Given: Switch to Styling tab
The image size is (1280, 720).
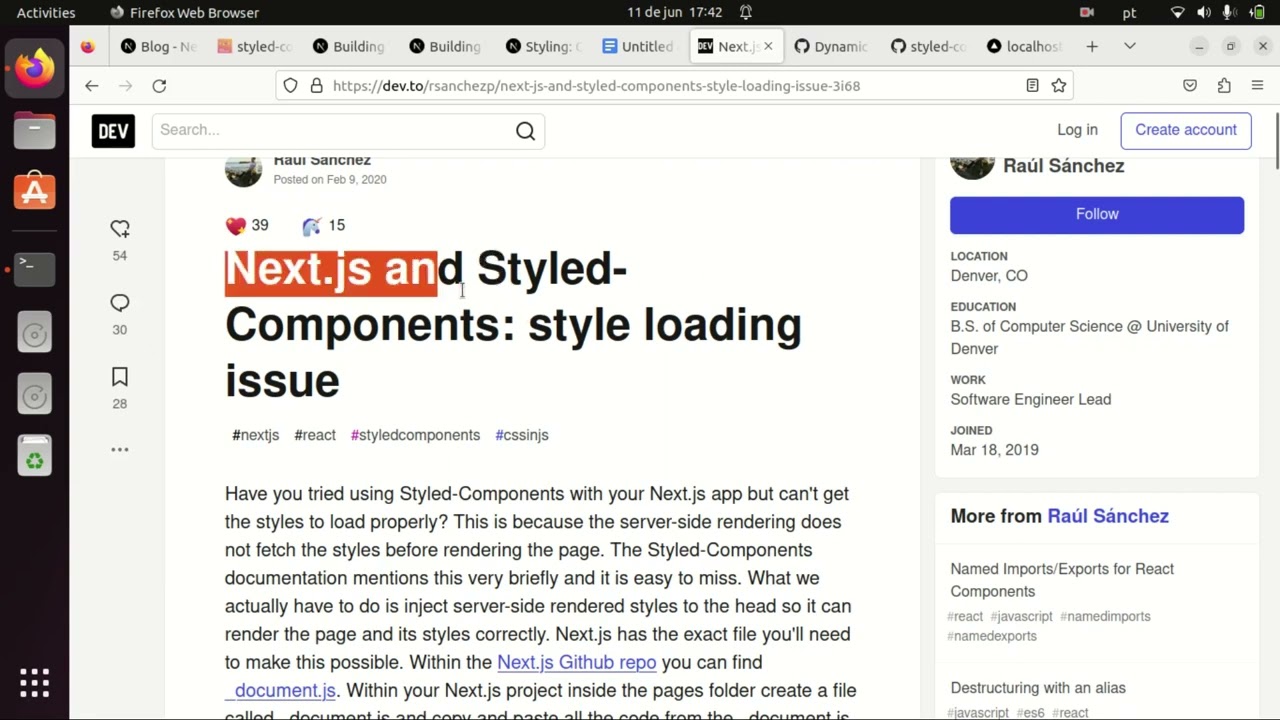Looking at the screenshot, I should tap(543, 46).
